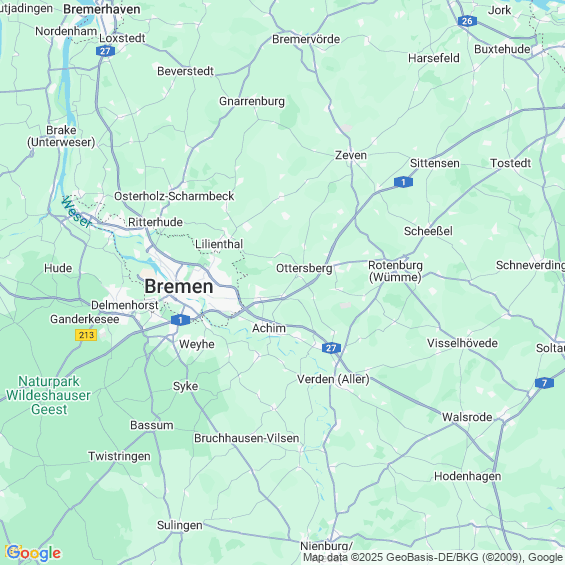The width and height of the screenshot is (565, 565).
Task: Click the A7 highway shield near Soltau
Action: [544, 383]
